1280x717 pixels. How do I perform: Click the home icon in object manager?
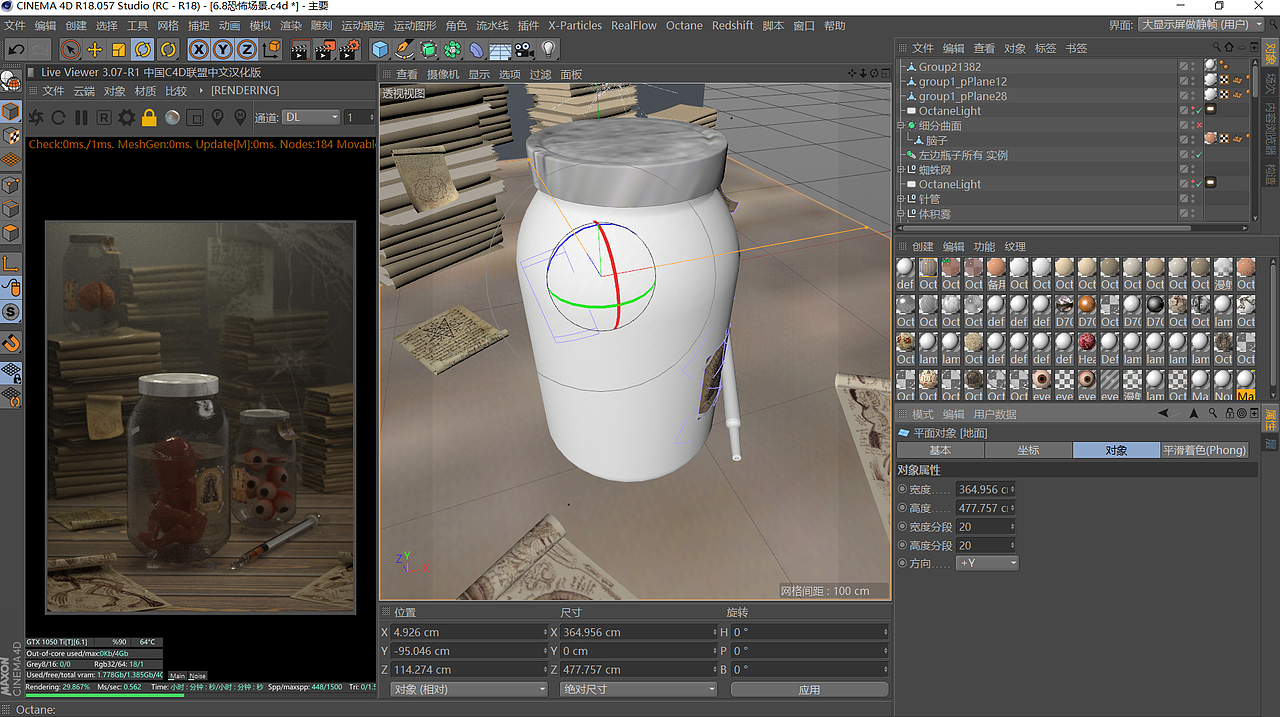point(1229,47)
